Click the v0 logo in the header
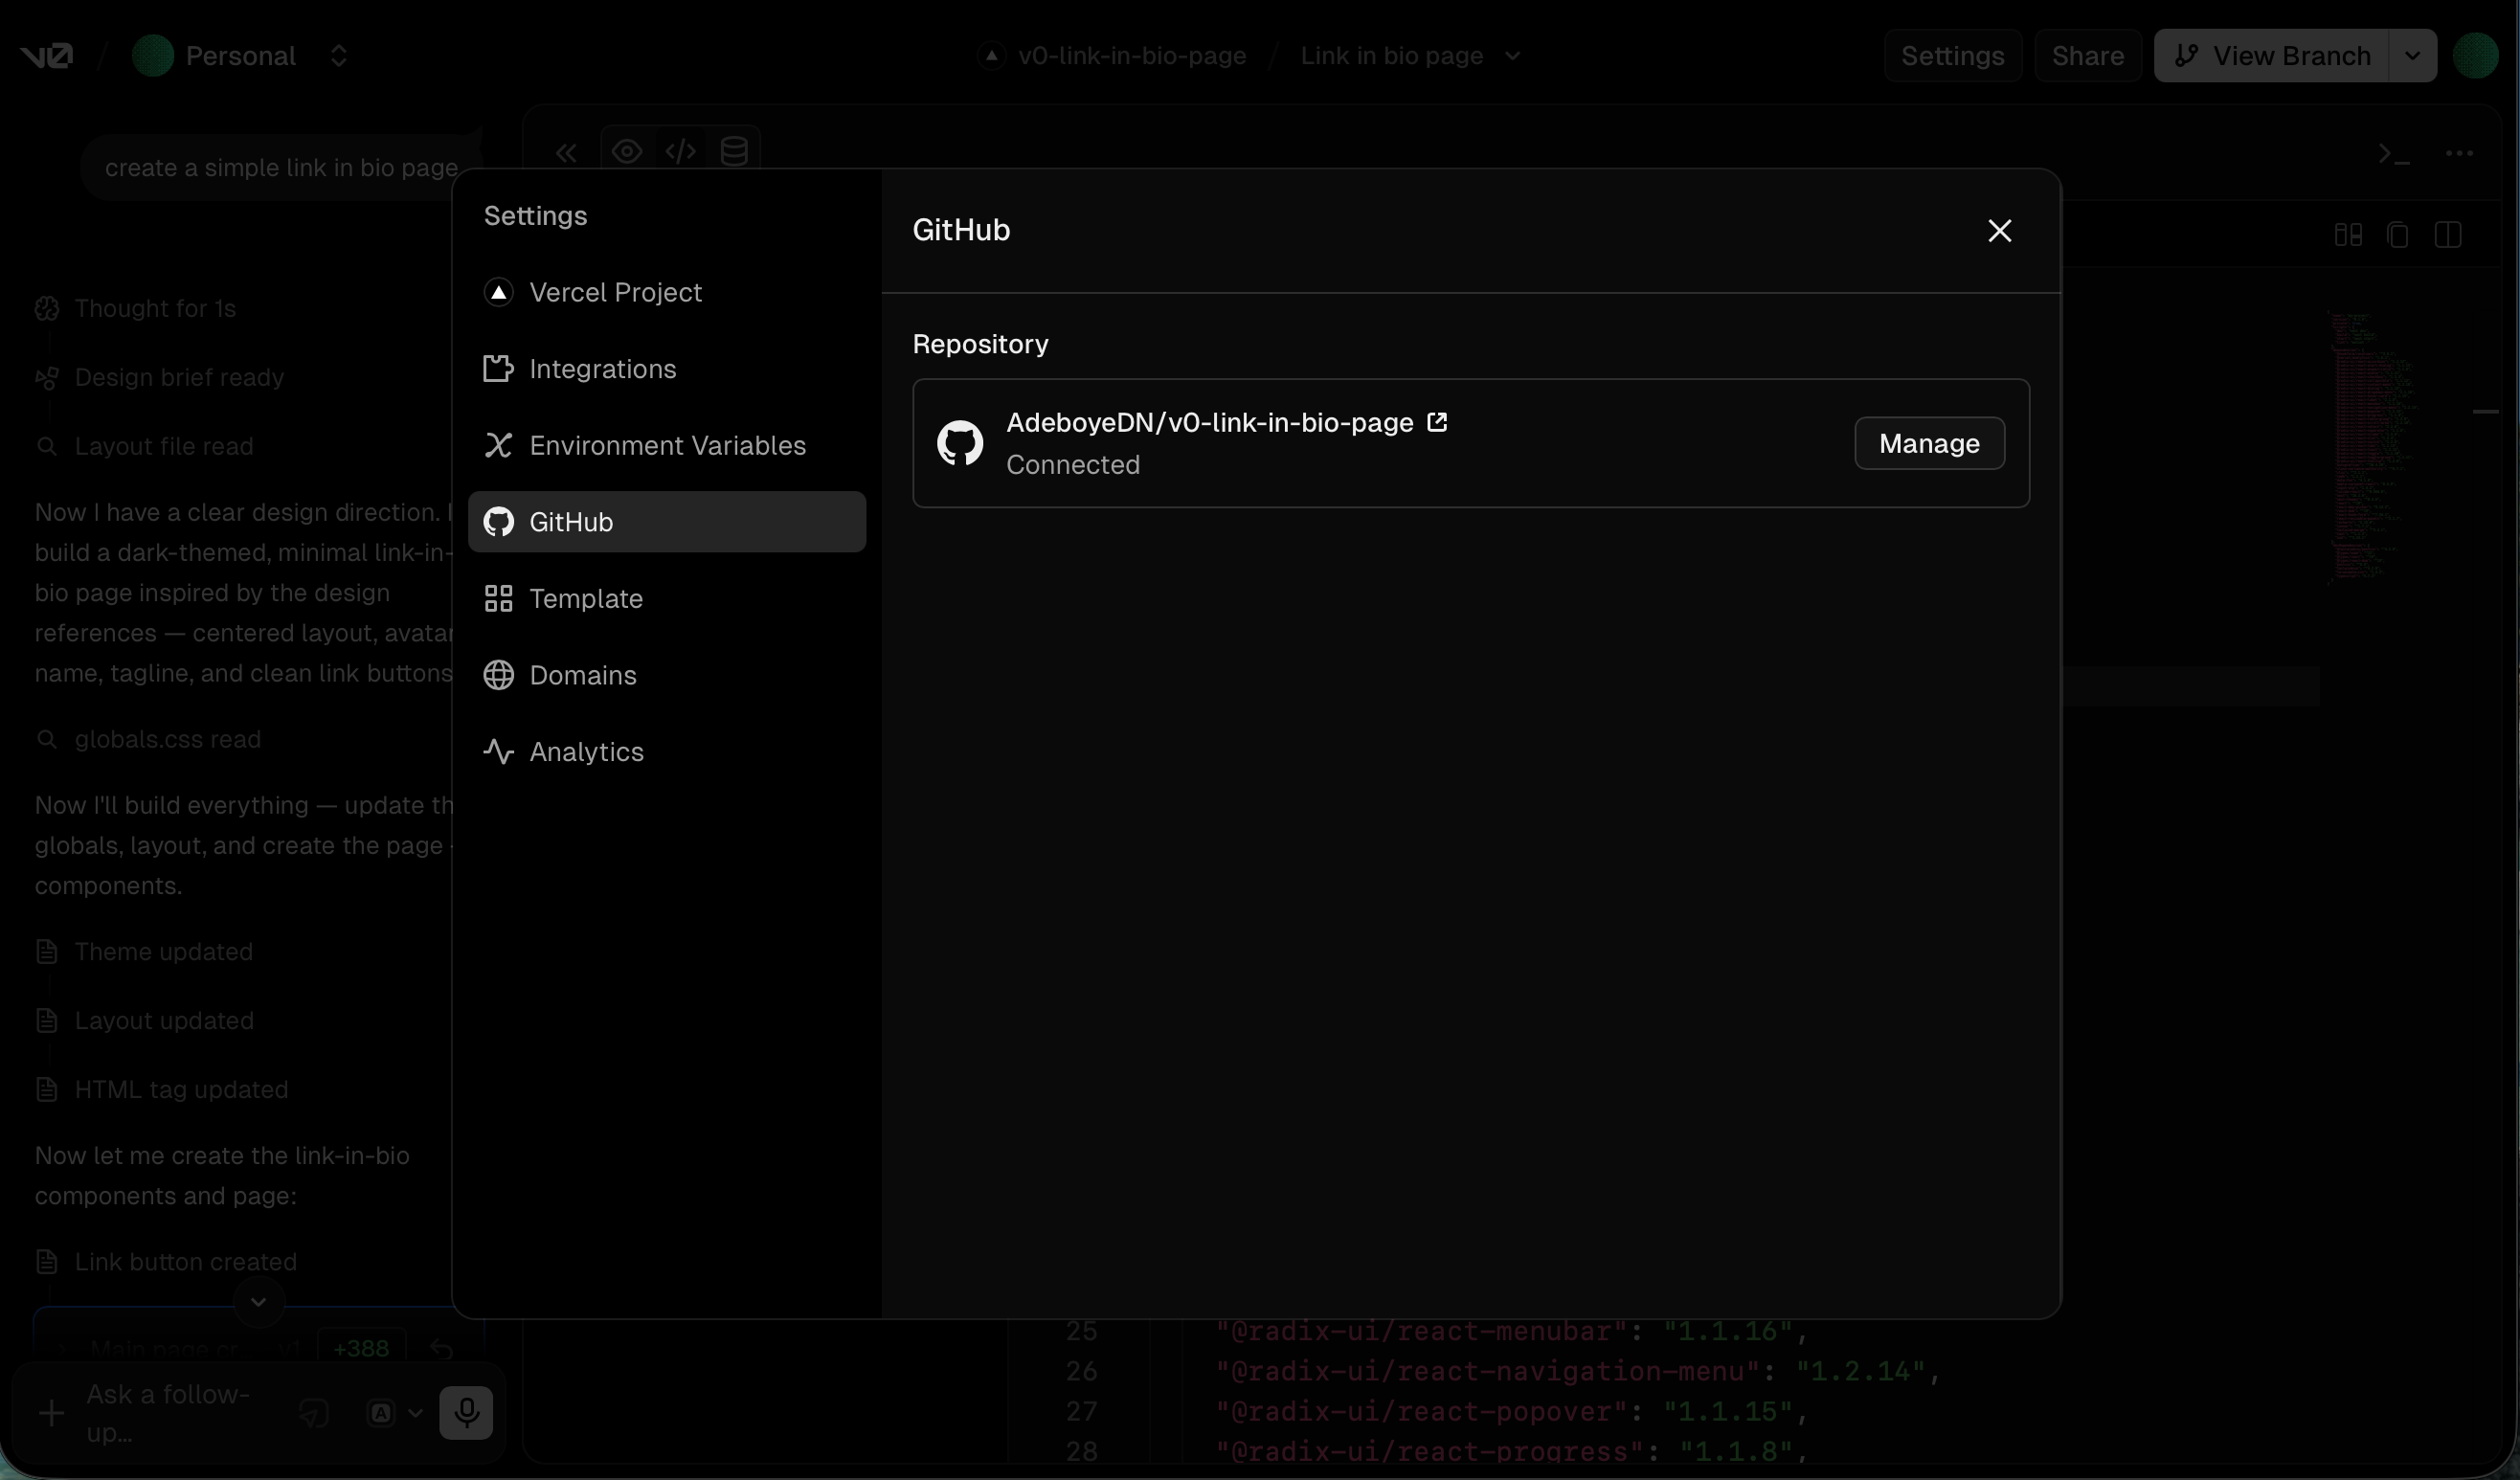 coord(47,56)
